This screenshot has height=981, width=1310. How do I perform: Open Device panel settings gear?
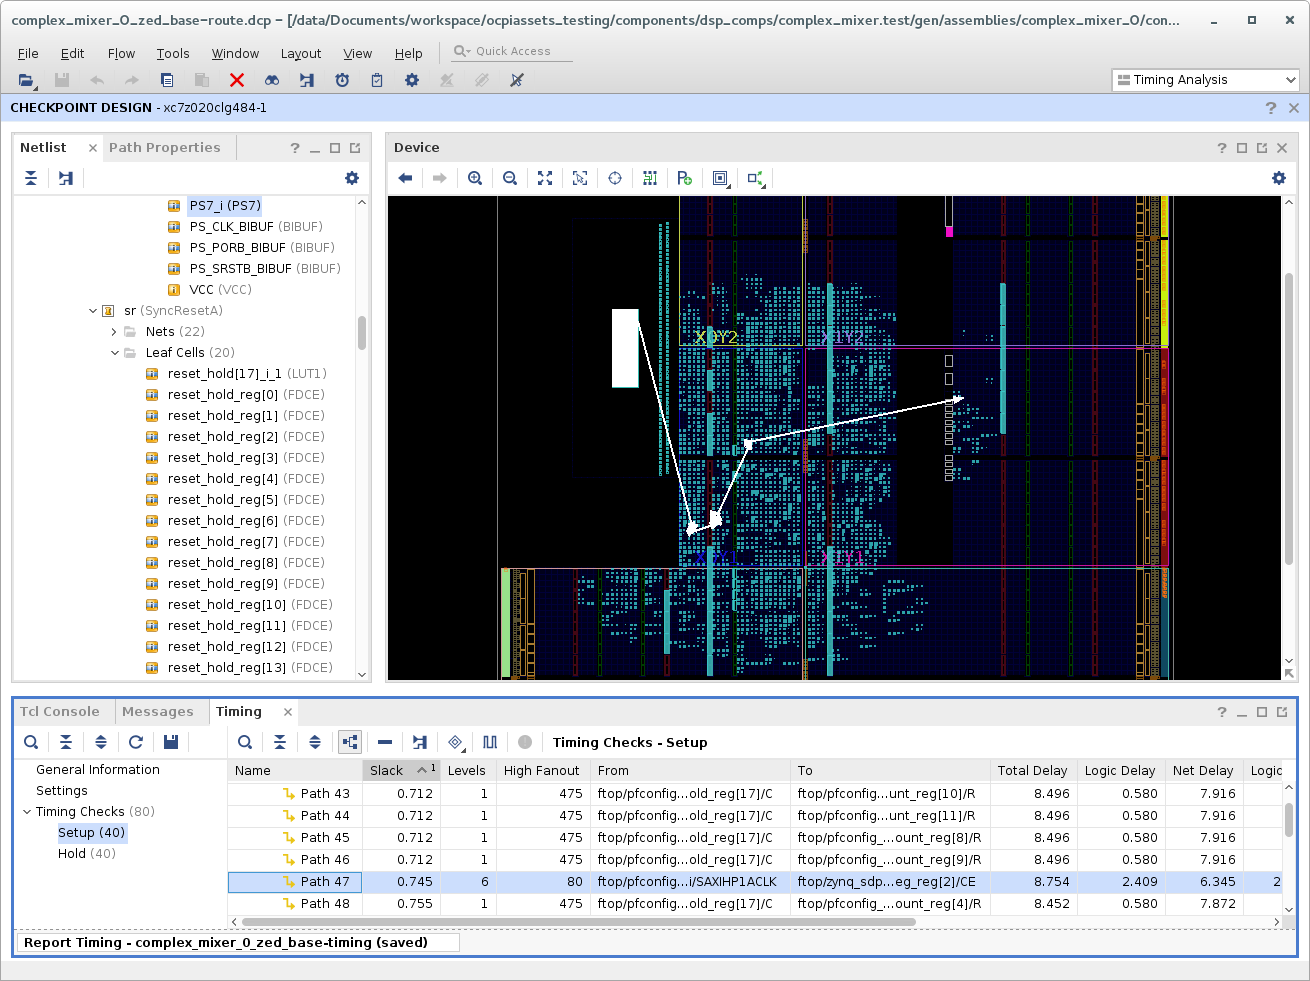pyautogui.click(x=1279, y=178)
